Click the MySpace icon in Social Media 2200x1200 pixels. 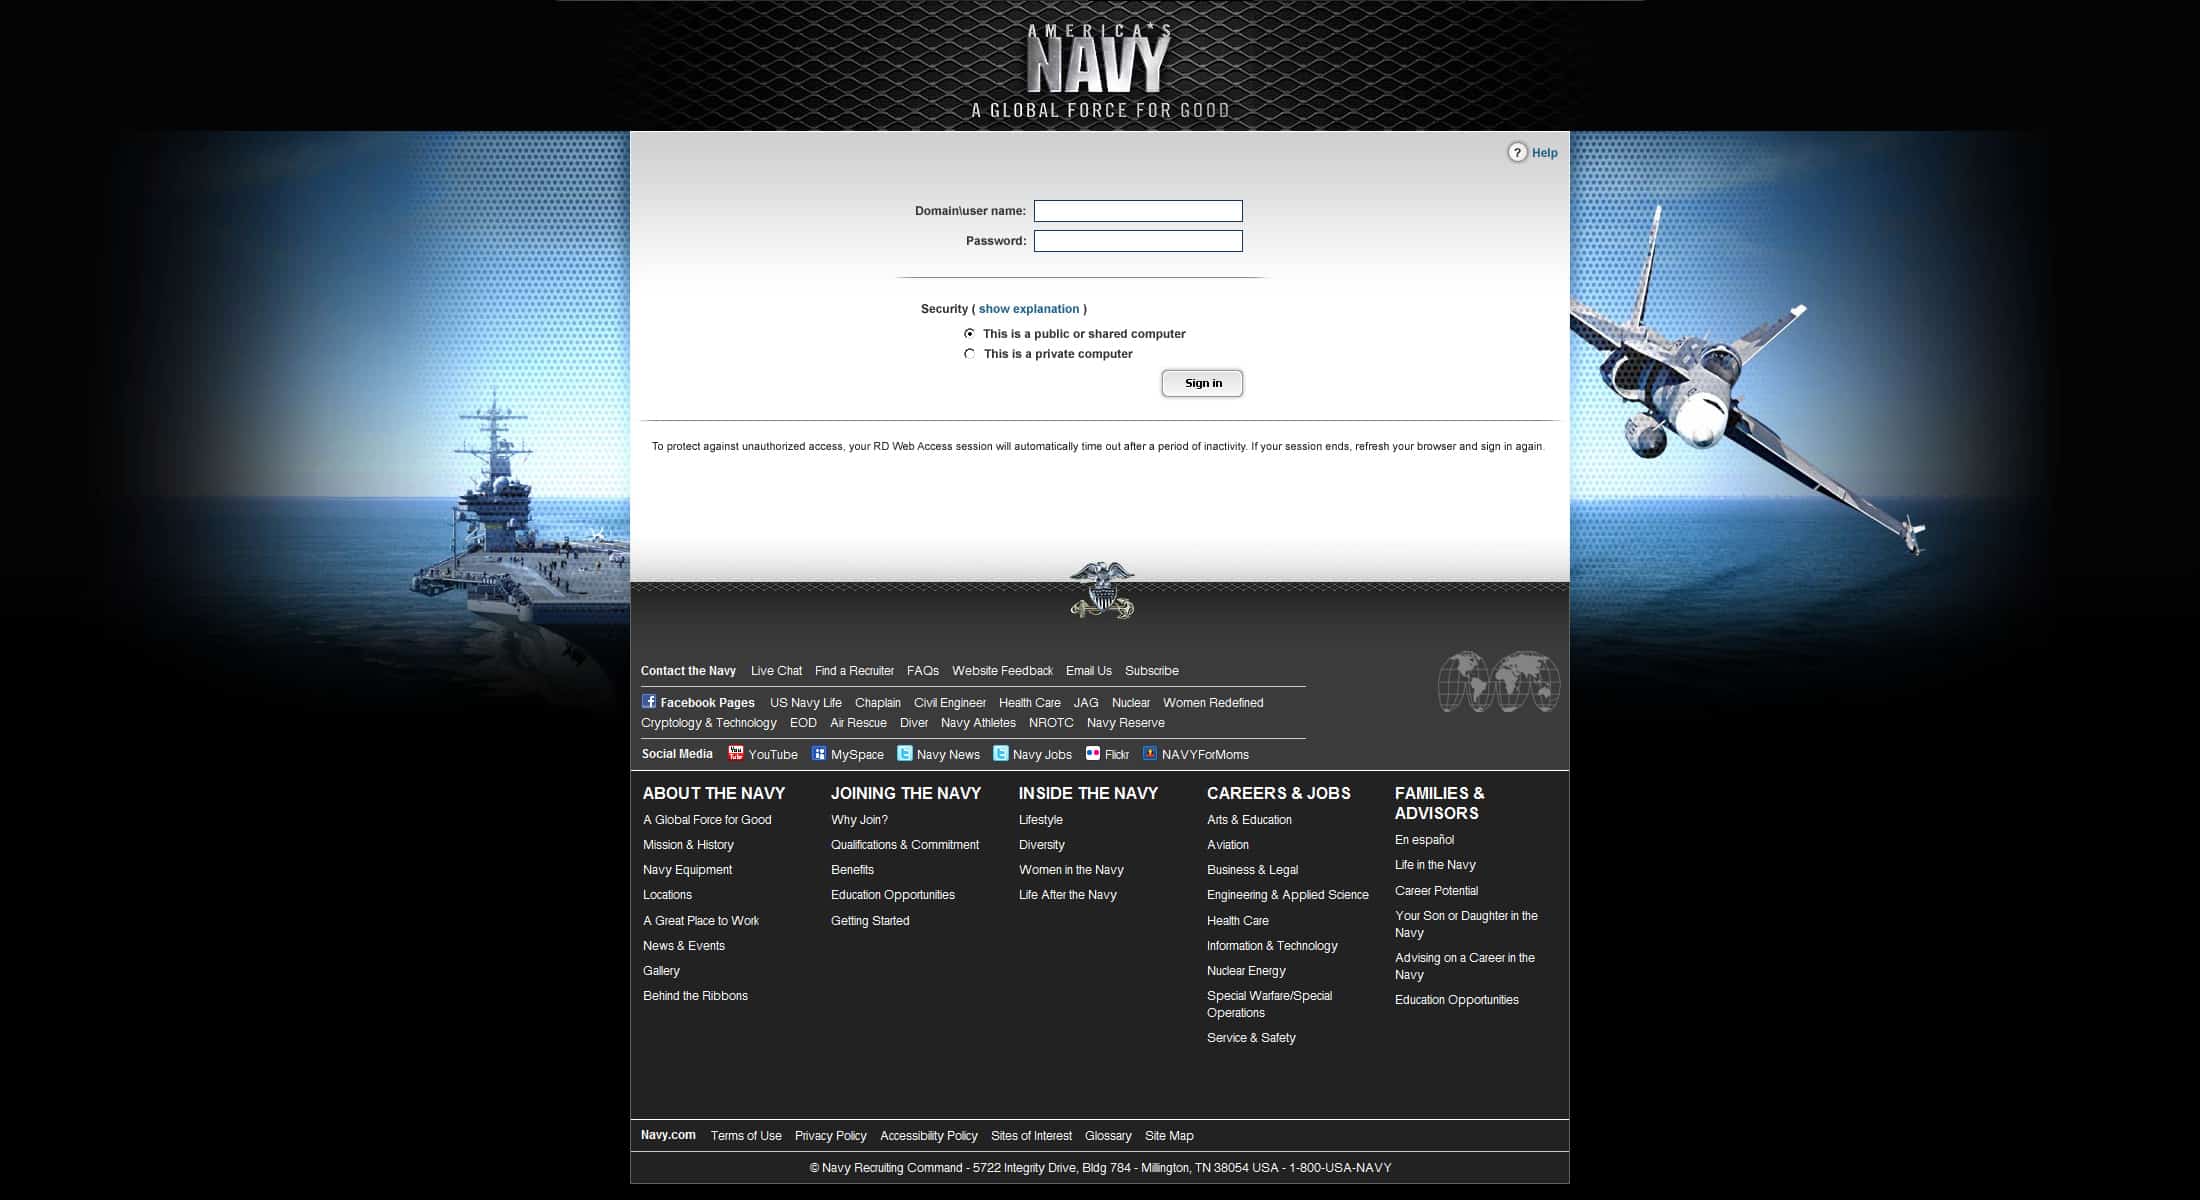coord(819,754)
